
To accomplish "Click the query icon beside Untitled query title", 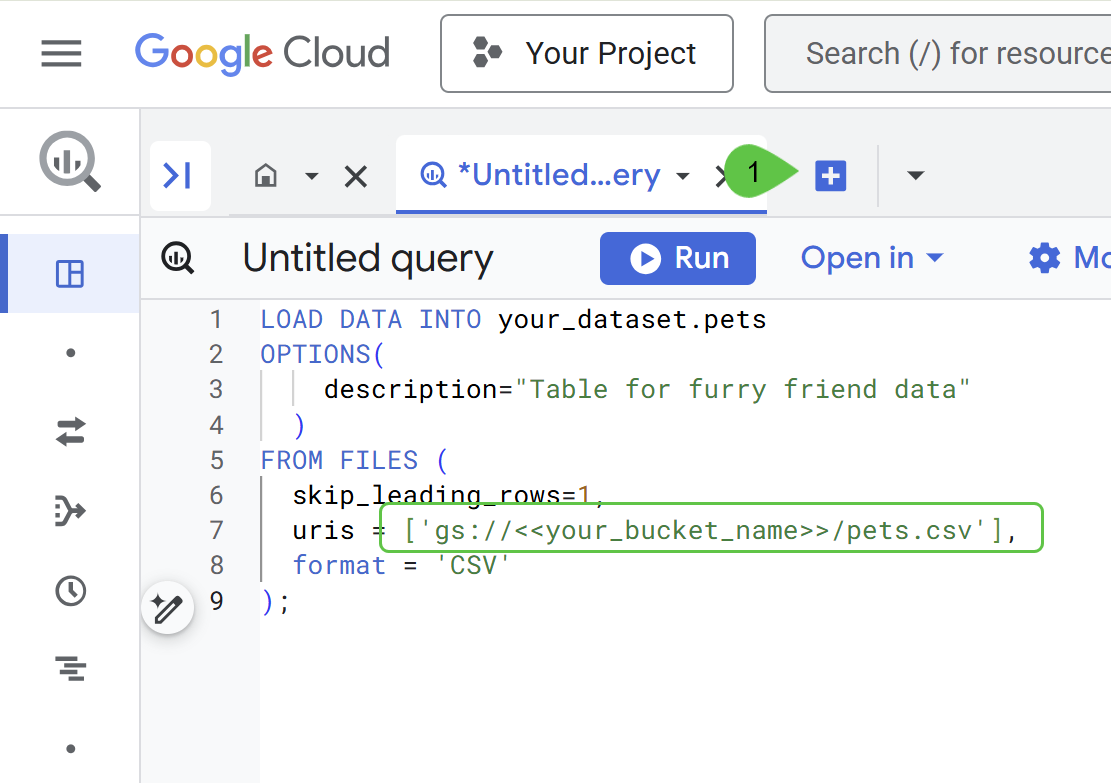I will 178,258.
